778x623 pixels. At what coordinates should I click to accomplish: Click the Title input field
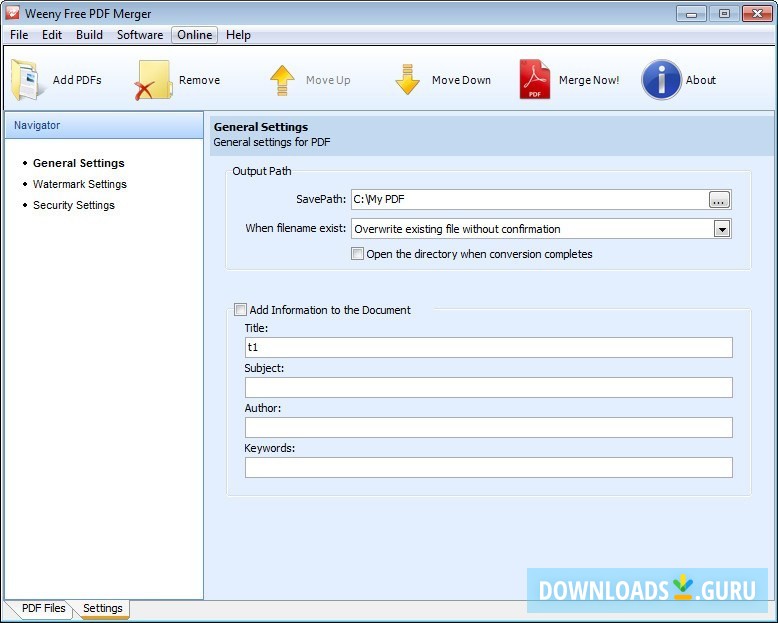[488, 347]
